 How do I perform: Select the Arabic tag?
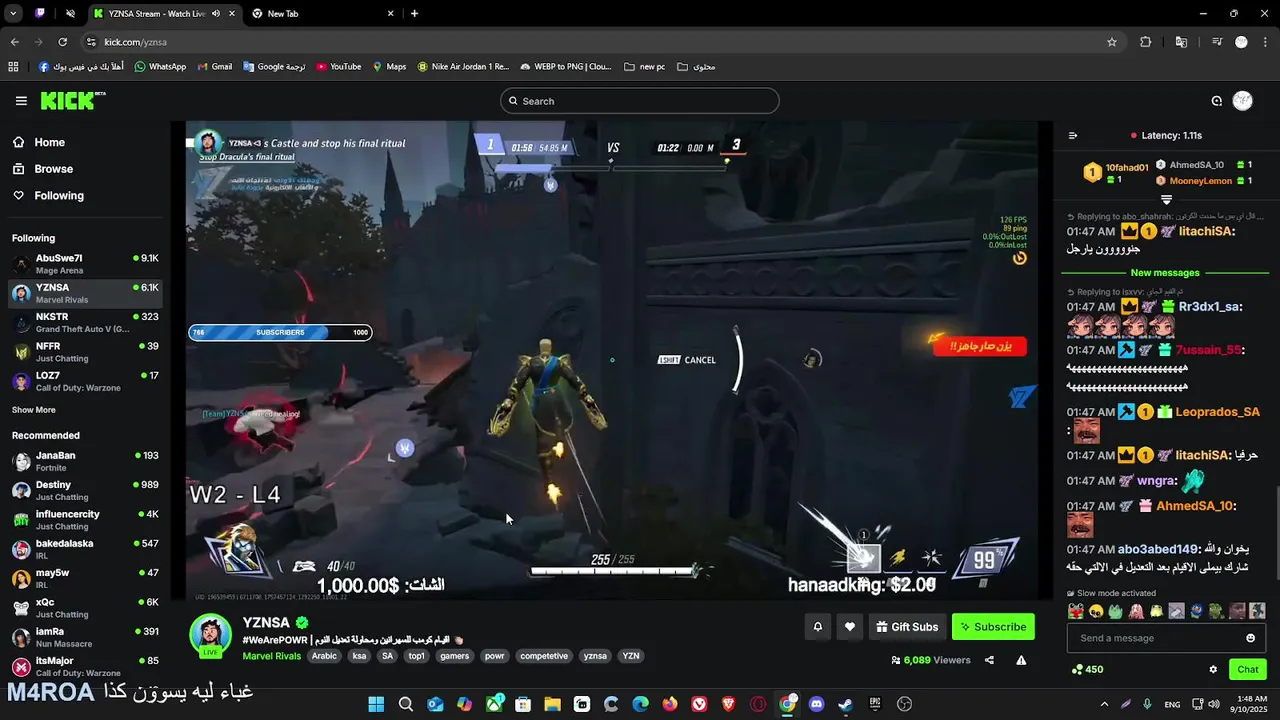point(324,656)
